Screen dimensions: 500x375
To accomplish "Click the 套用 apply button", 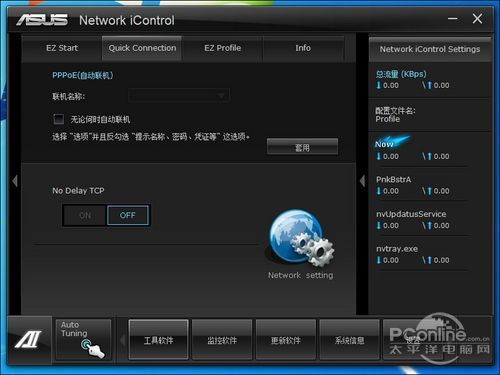I will 302,147.
